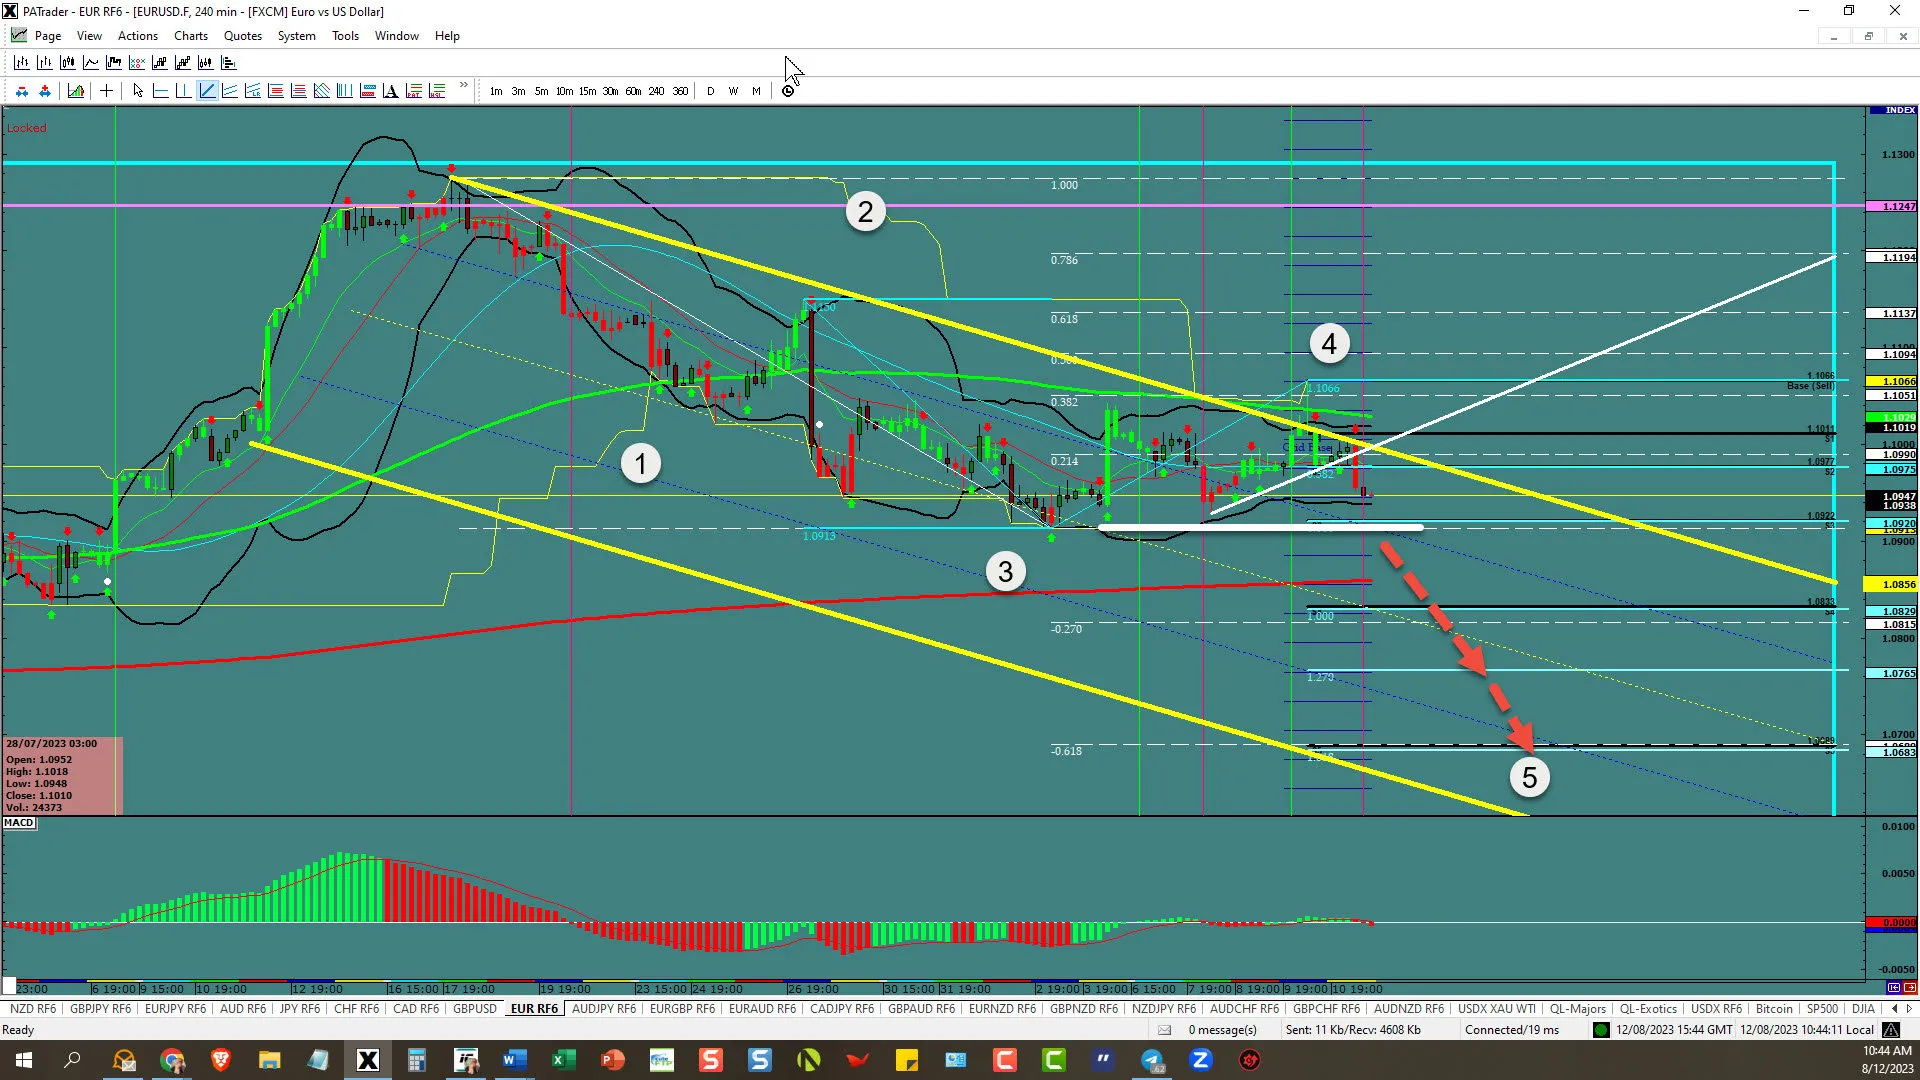Click the cyan 1.0765 price label
The image size is (1920, 1080).
[x=1892, y=673]
